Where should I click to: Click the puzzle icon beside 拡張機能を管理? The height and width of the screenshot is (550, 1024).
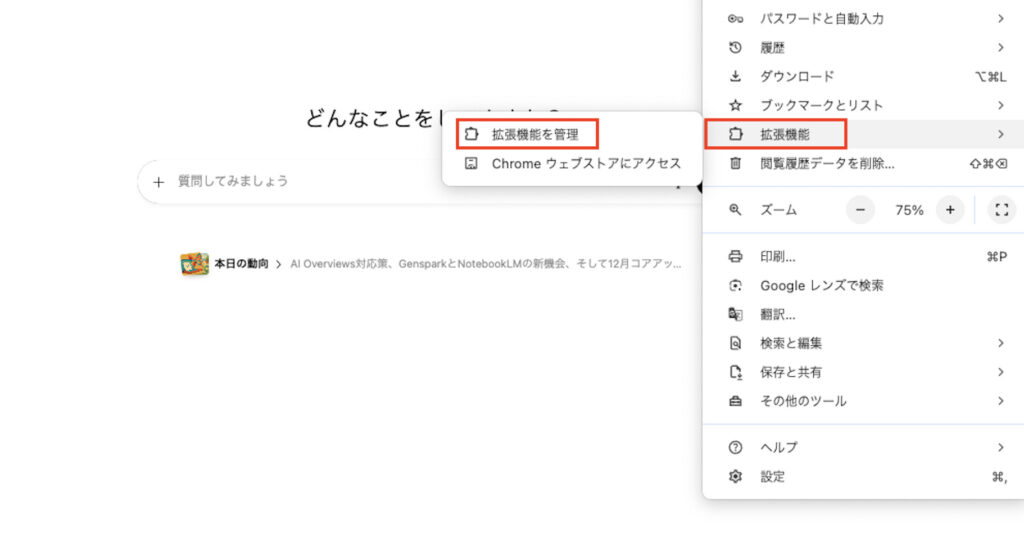pos(471,134)
